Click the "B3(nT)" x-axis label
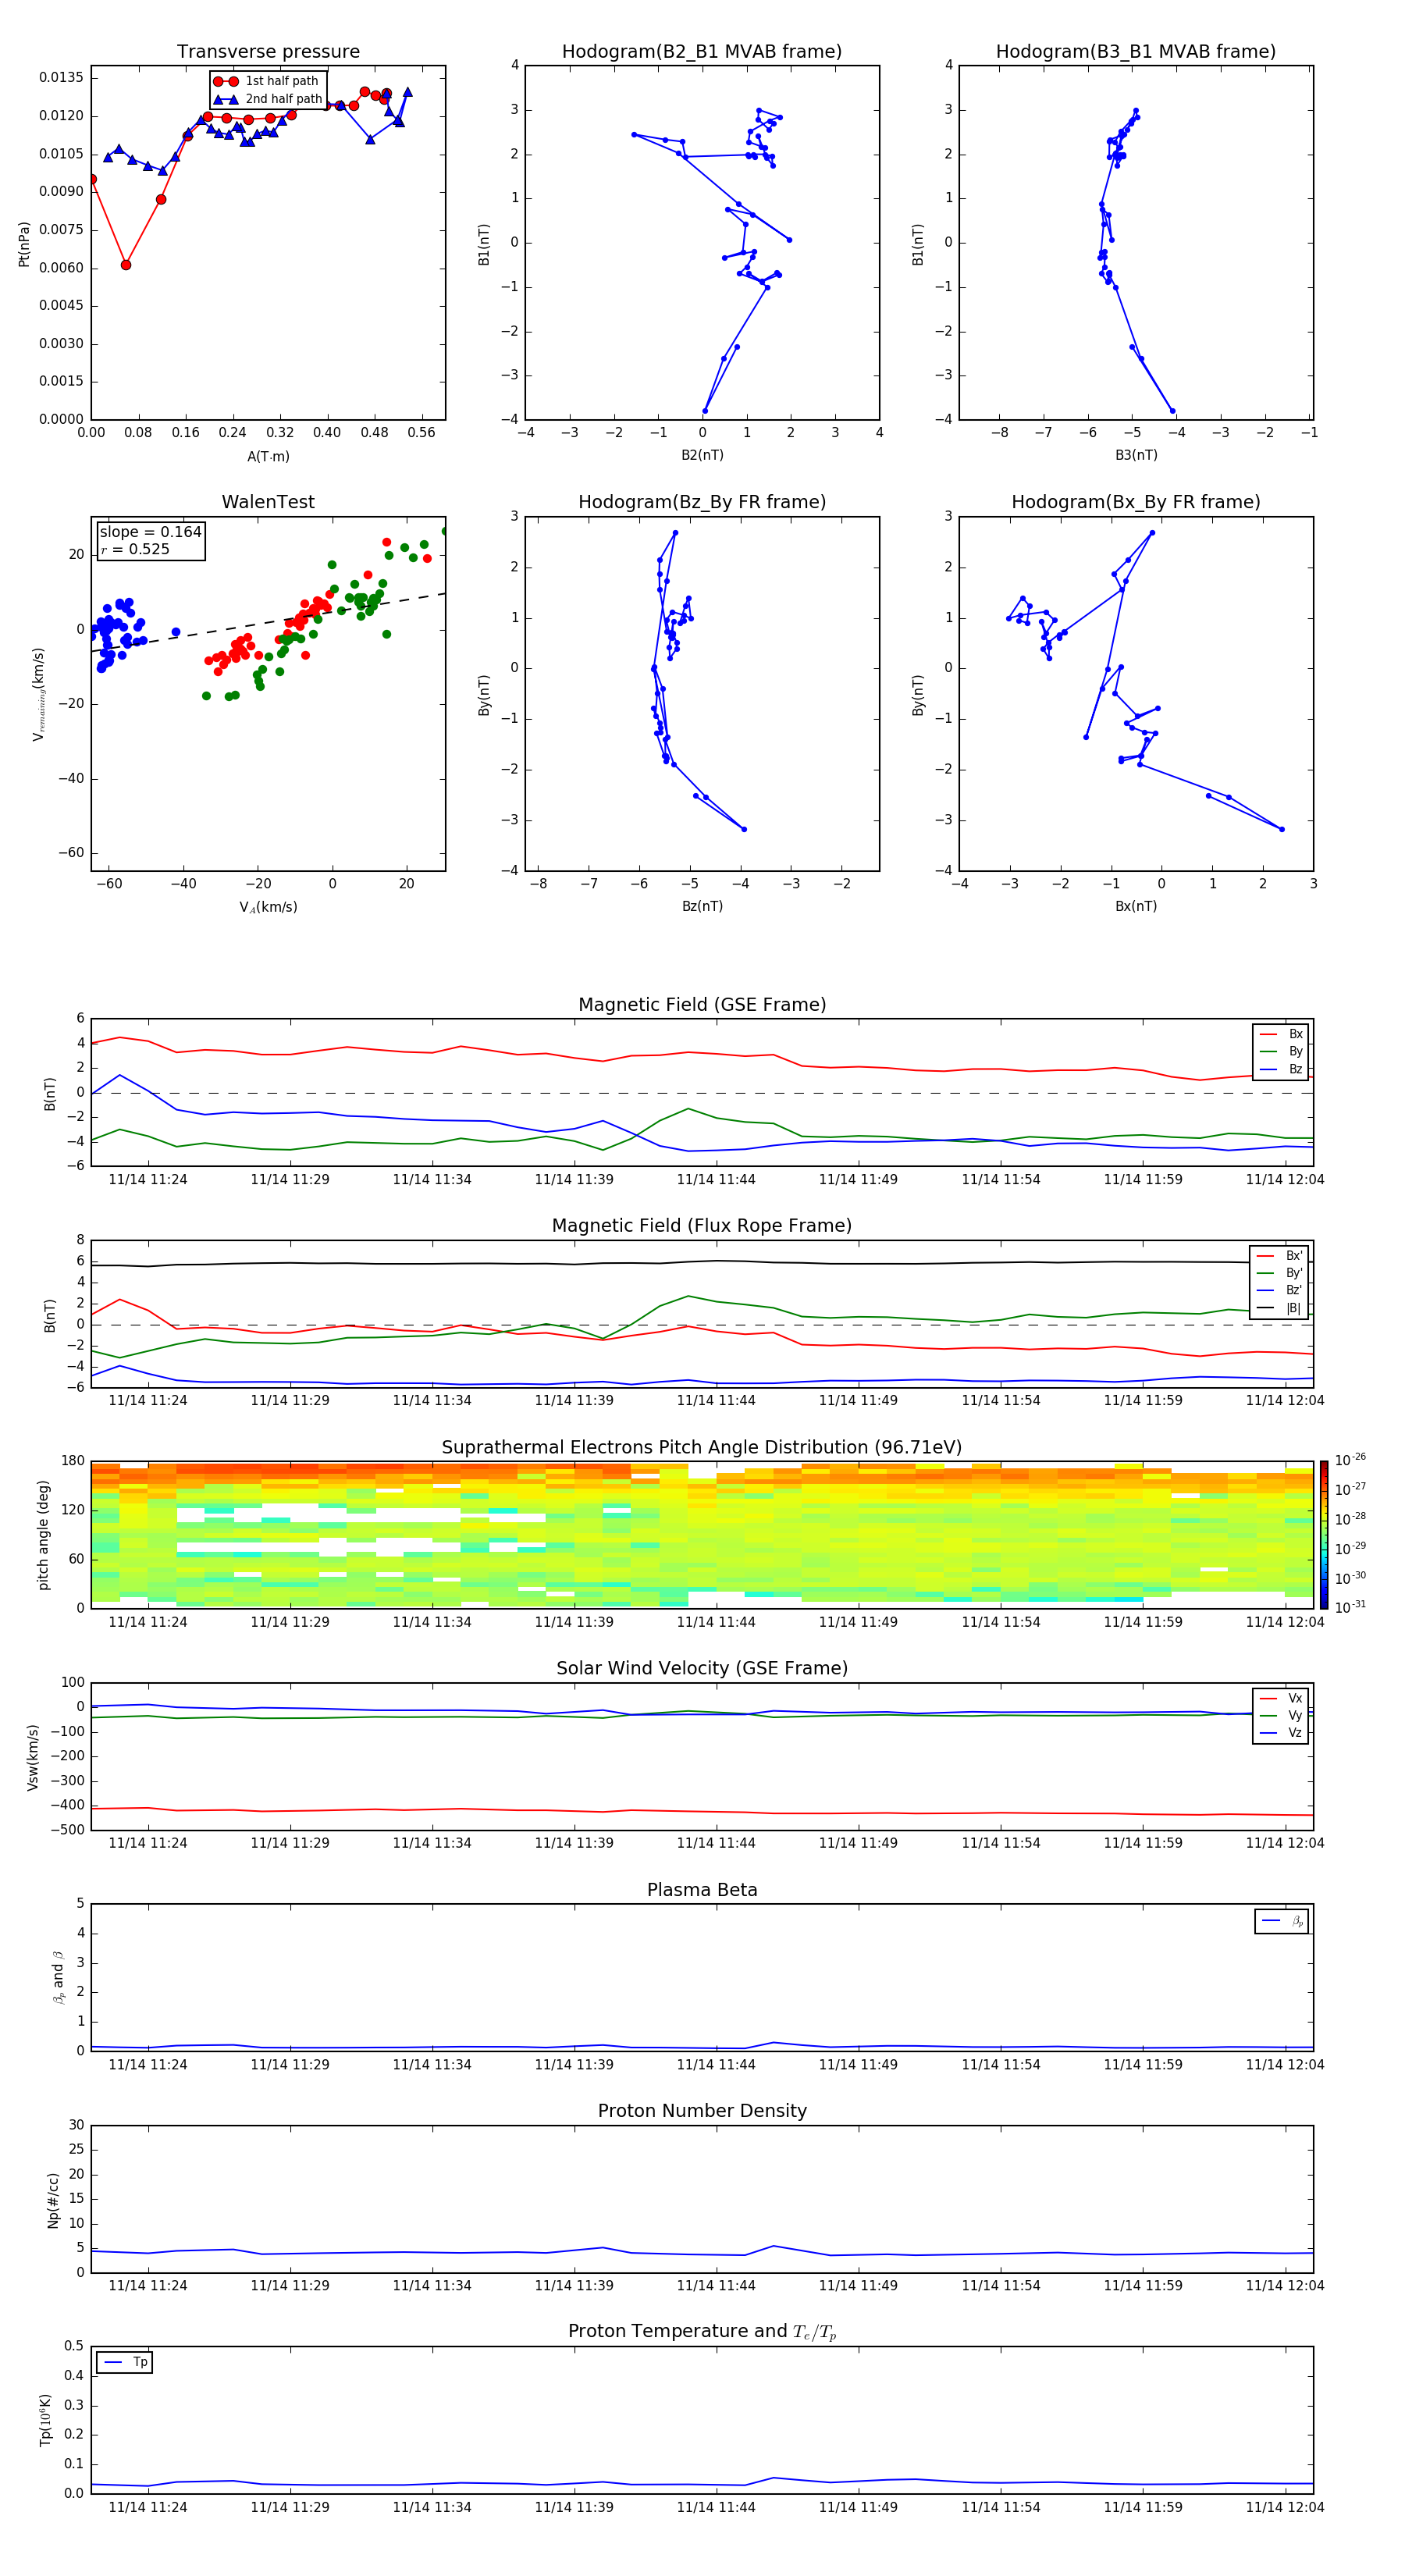Image resolution: width=1405 pixels, height=2576 pixels. pyautogui.click(x=1136, y=455)
